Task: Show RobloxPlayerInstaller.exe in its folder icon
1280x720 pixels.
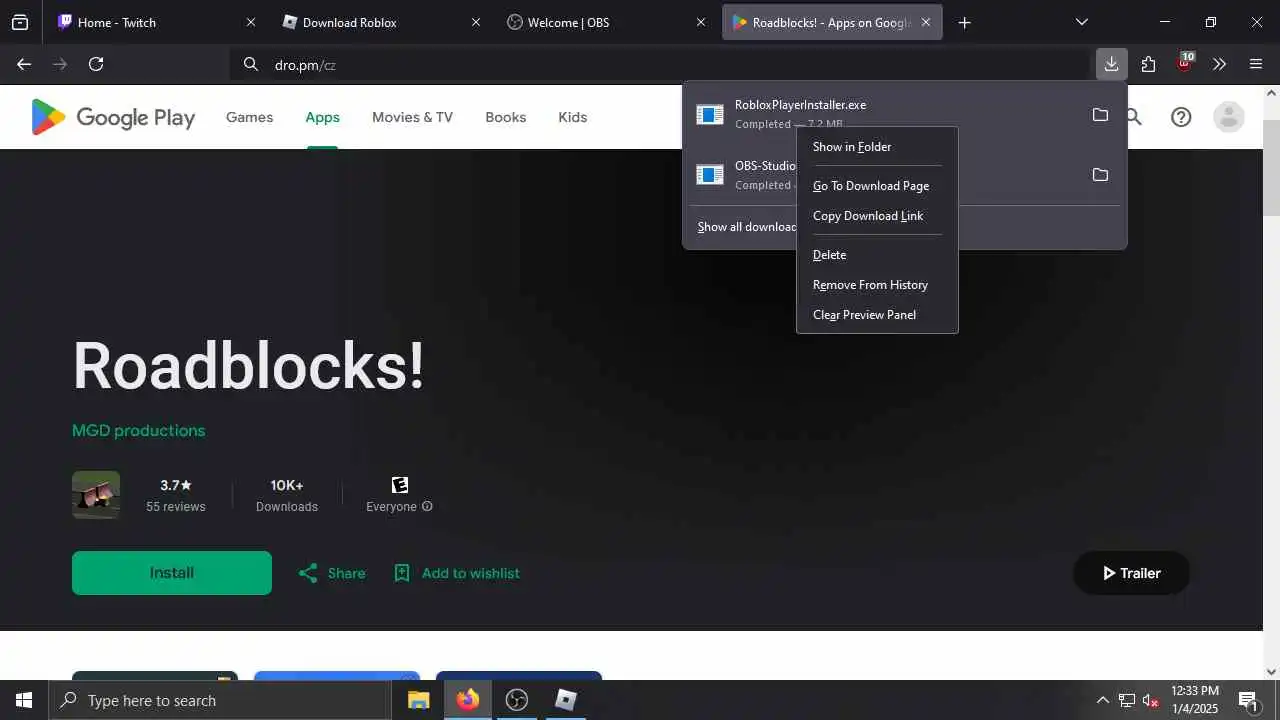Action: 1100,115
